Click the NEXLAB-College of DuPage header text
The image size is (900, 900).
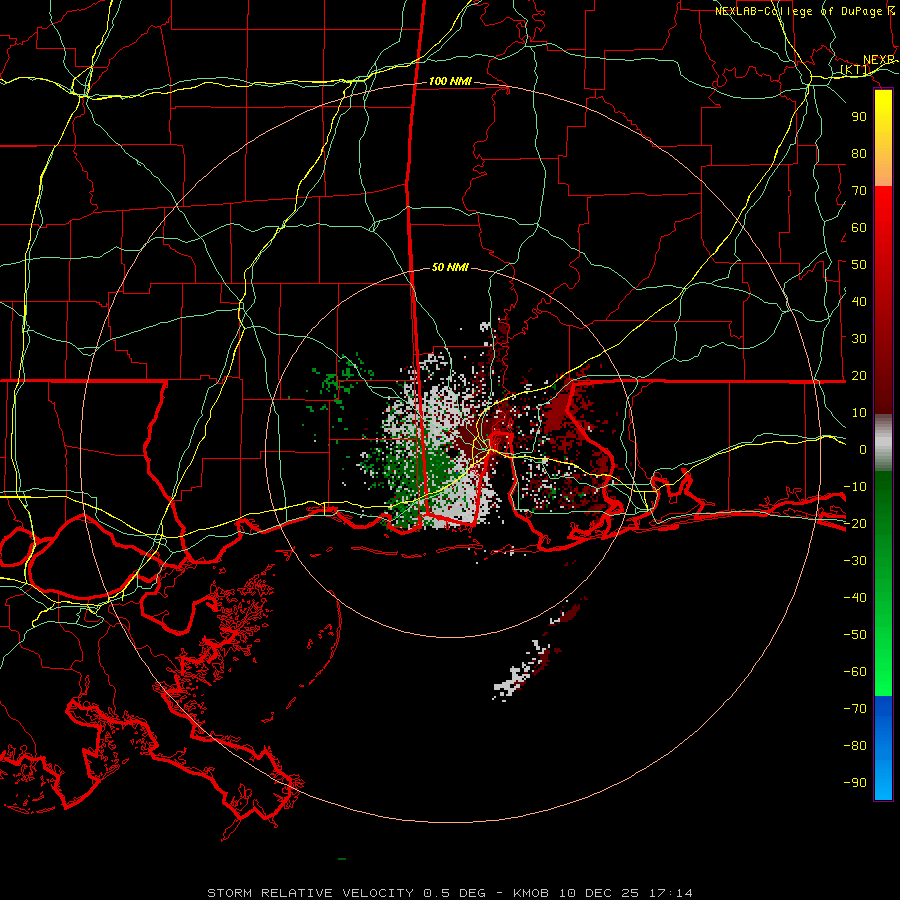pos(804,11)
